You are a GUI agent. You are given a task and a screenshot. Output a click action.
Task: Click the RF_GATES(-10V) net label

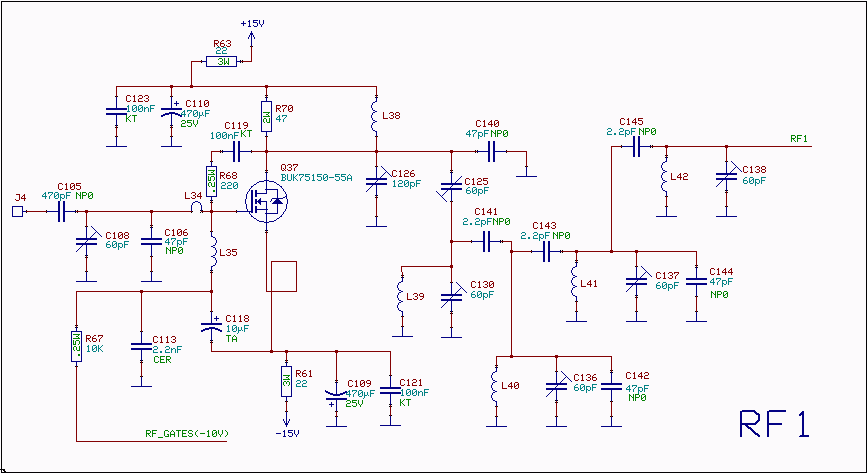point(187,433)
